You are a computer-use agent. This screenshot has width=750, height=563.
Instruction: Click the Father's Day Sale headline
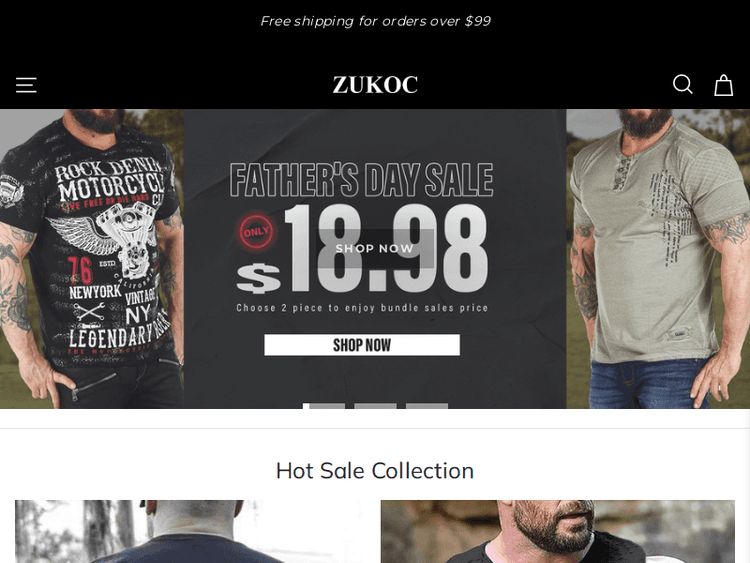point(362,180)
